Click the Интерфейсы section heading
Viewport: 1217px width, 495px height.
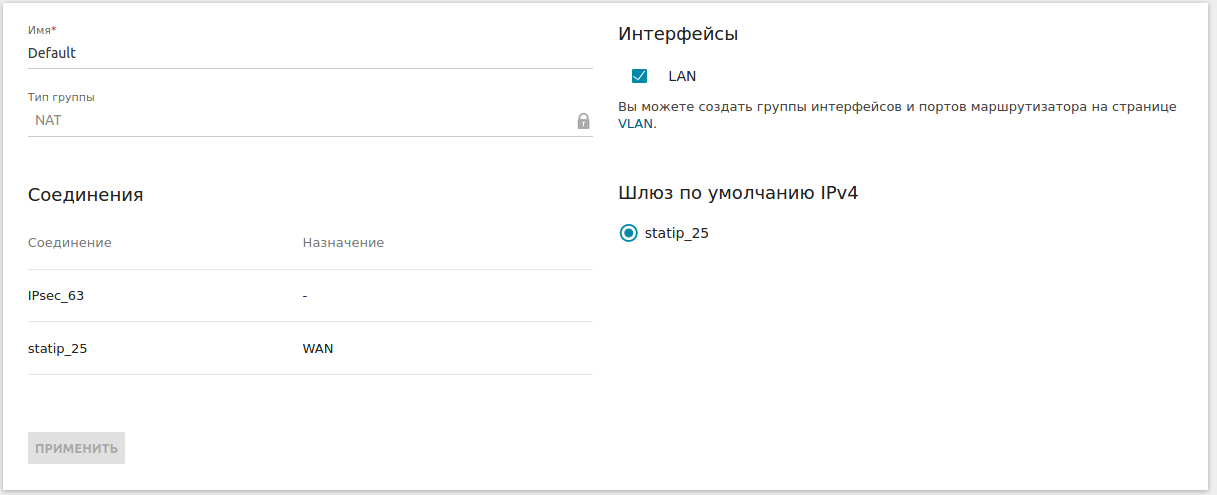678,34
